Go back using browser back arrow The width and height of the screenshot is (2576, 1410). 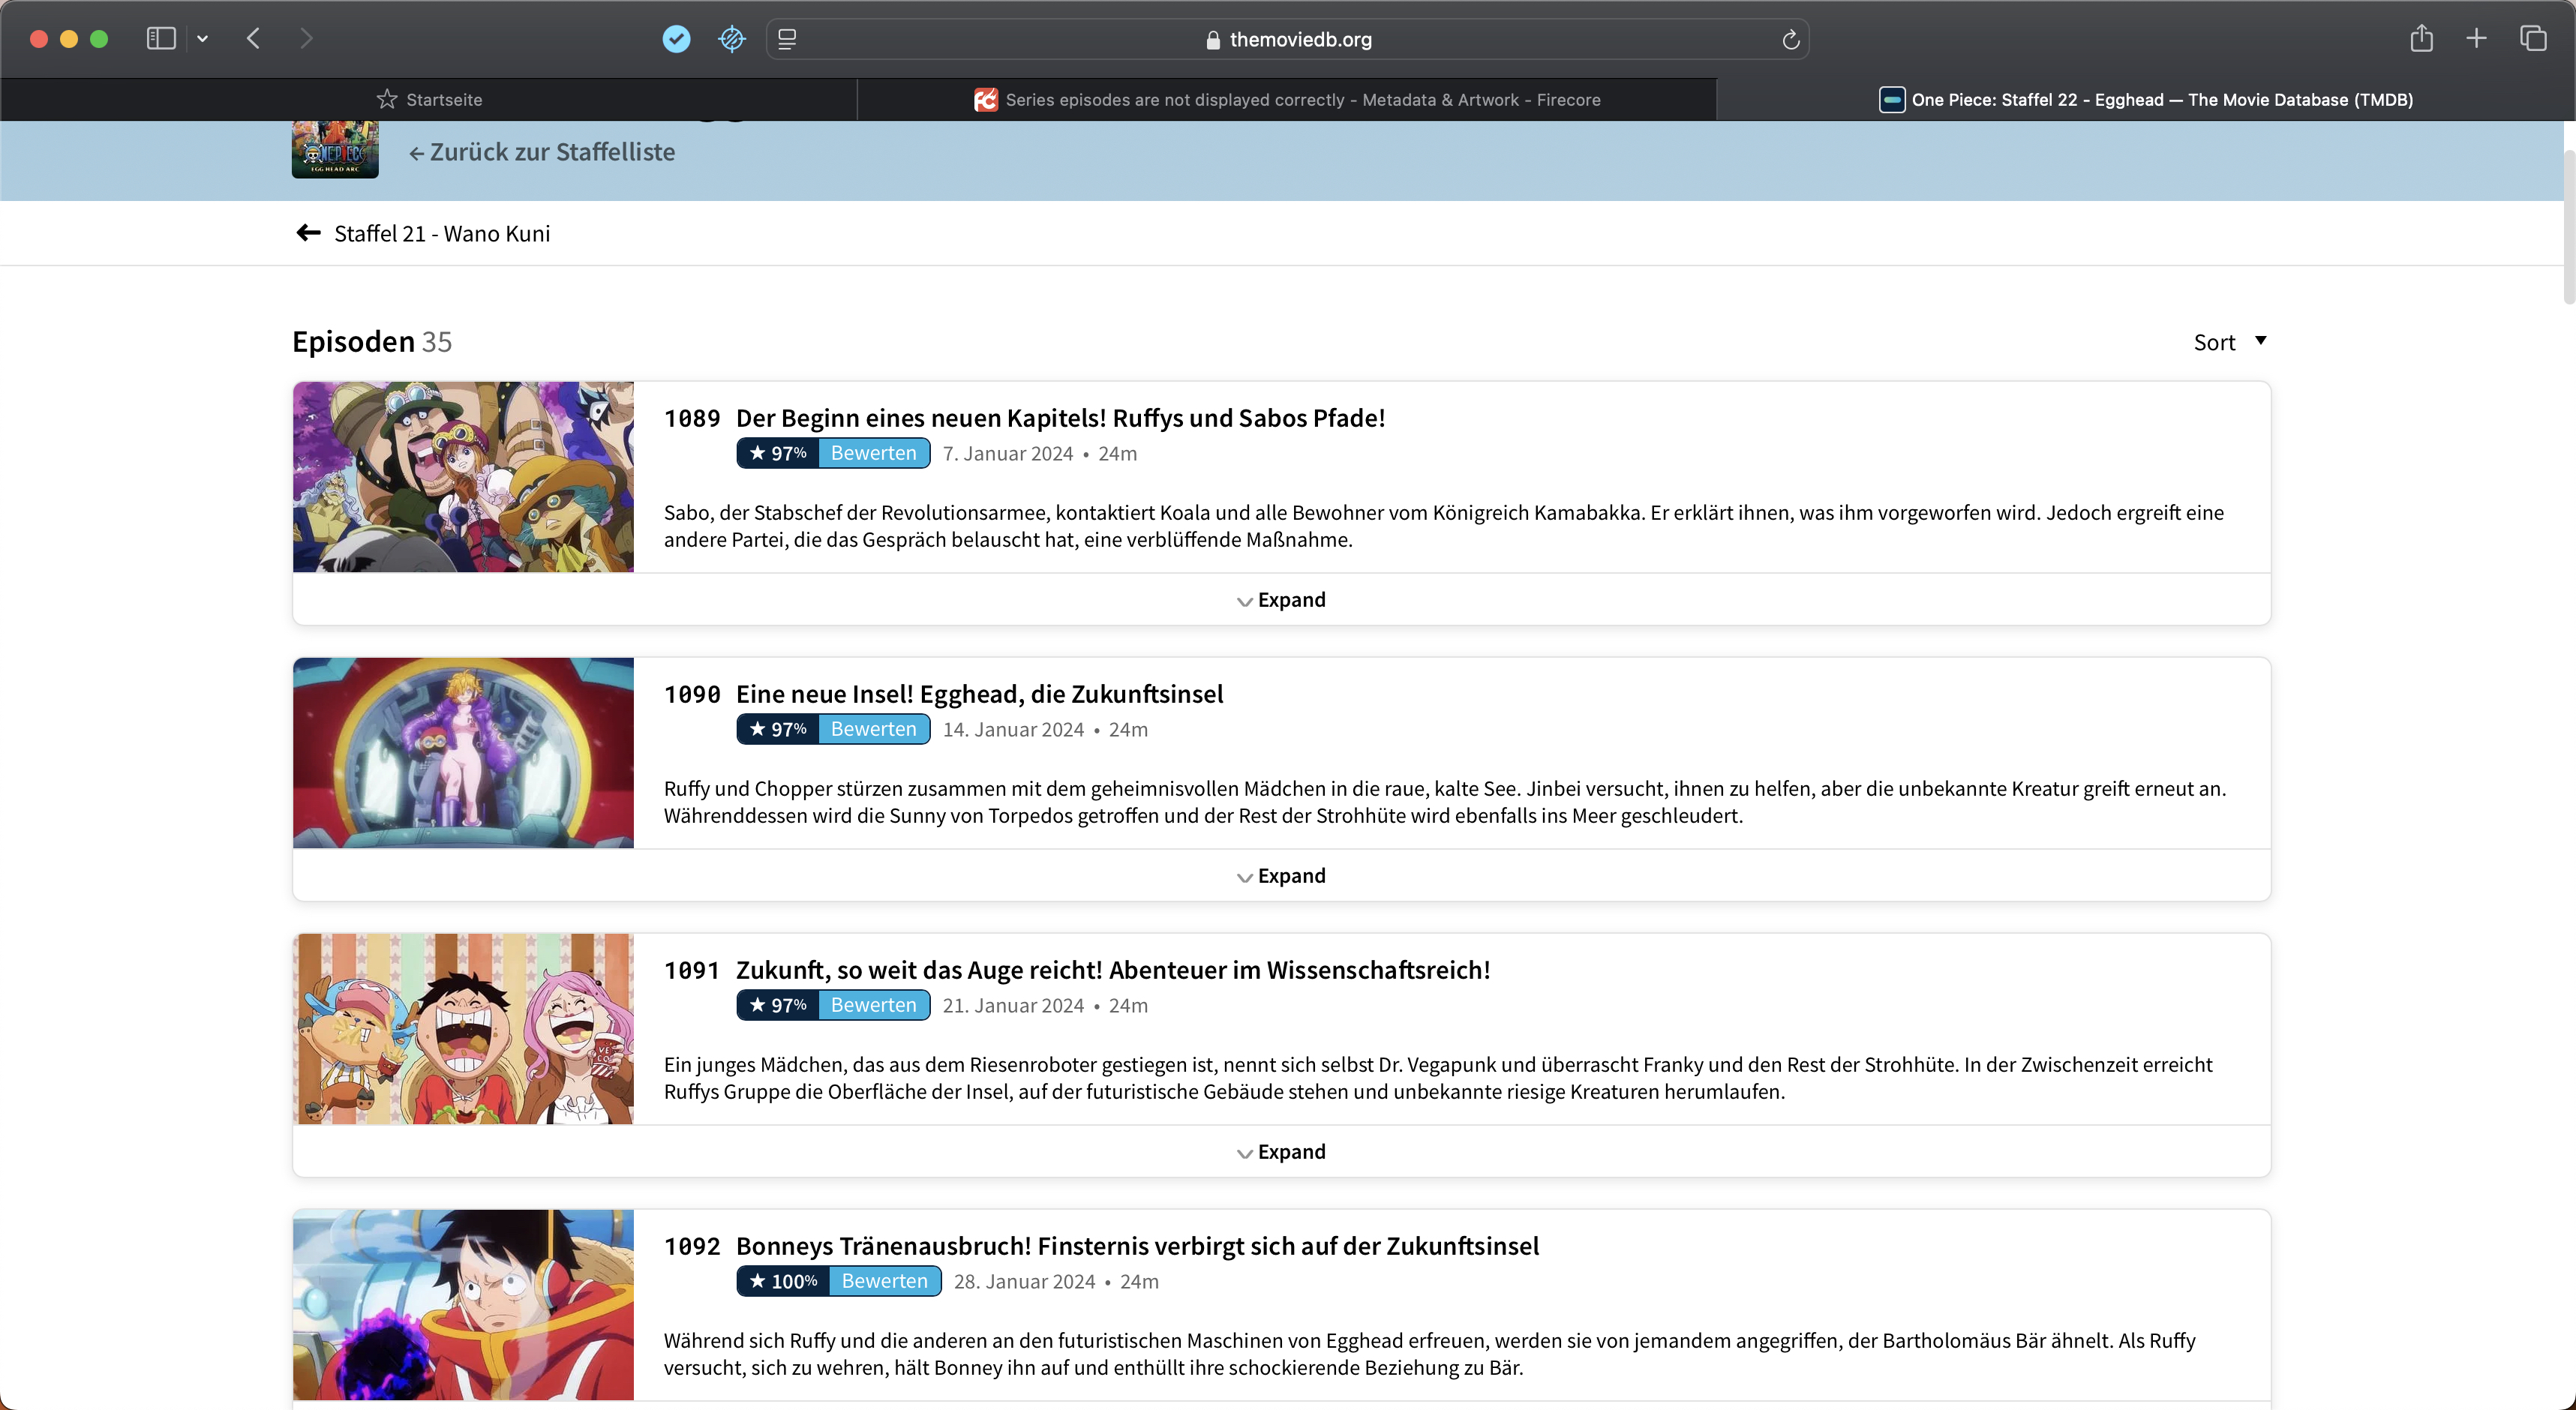click(x=254, y=39)
